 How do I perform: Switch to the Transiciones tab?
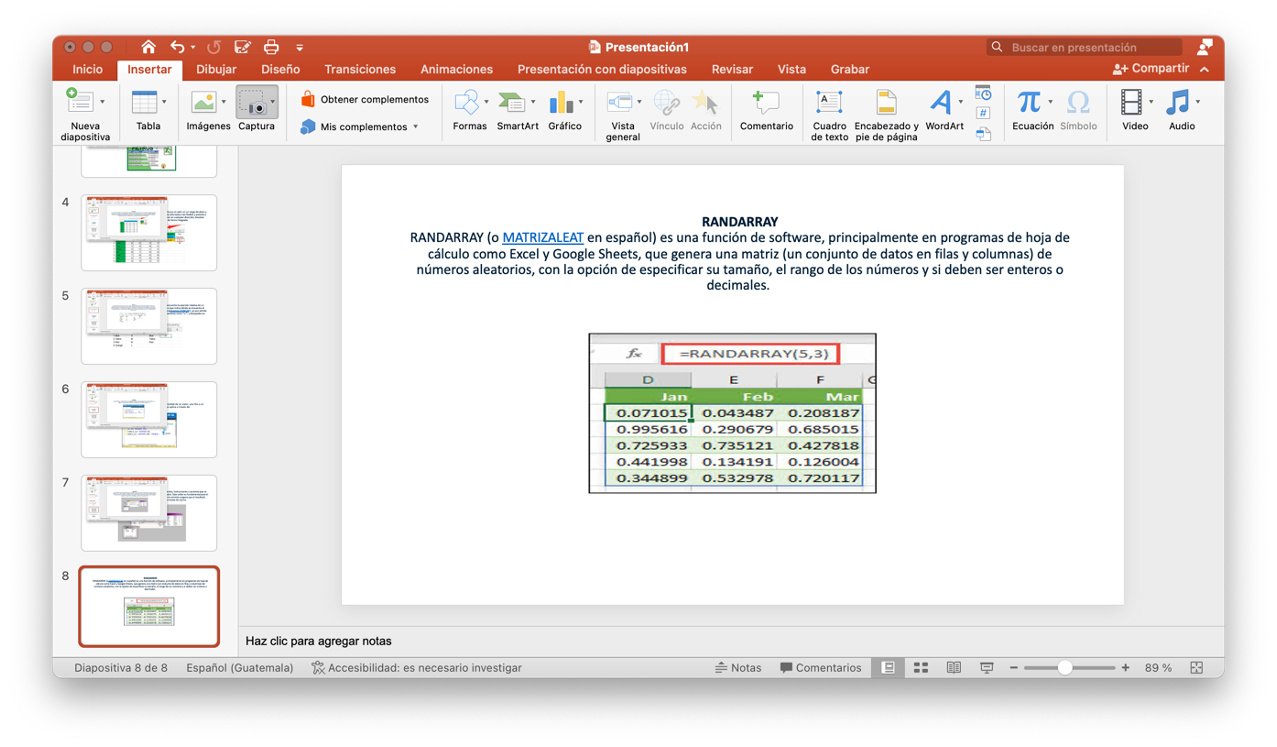pyautogui.click(x=360, y=69)
